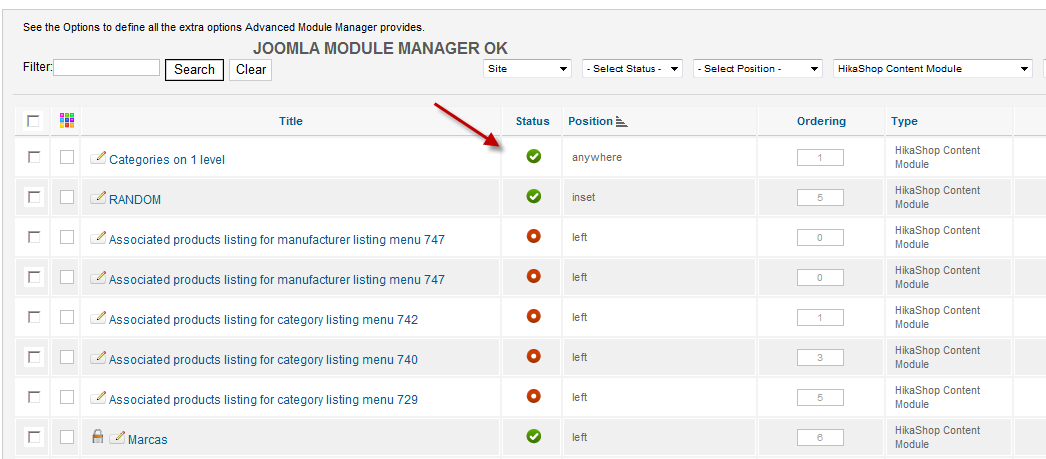Sort the table by Title column
Viewport: 1046px width, 459px height.
click(x=290, y=121)
